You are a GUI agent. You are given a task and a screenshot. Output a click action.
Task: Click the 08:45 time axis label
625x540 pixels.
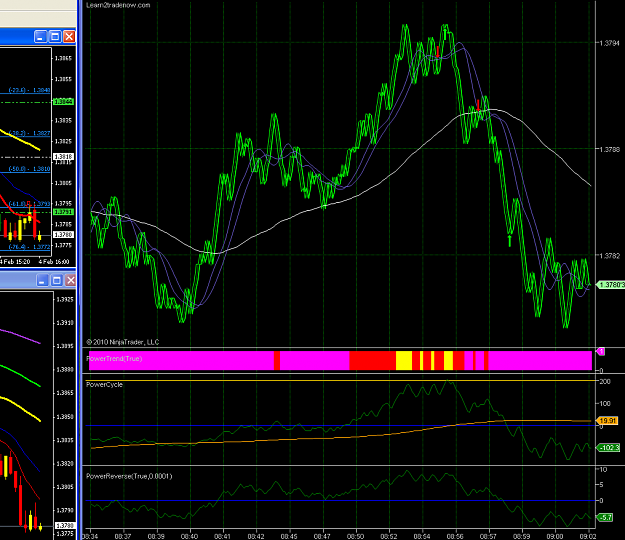[x=289, y=536]
